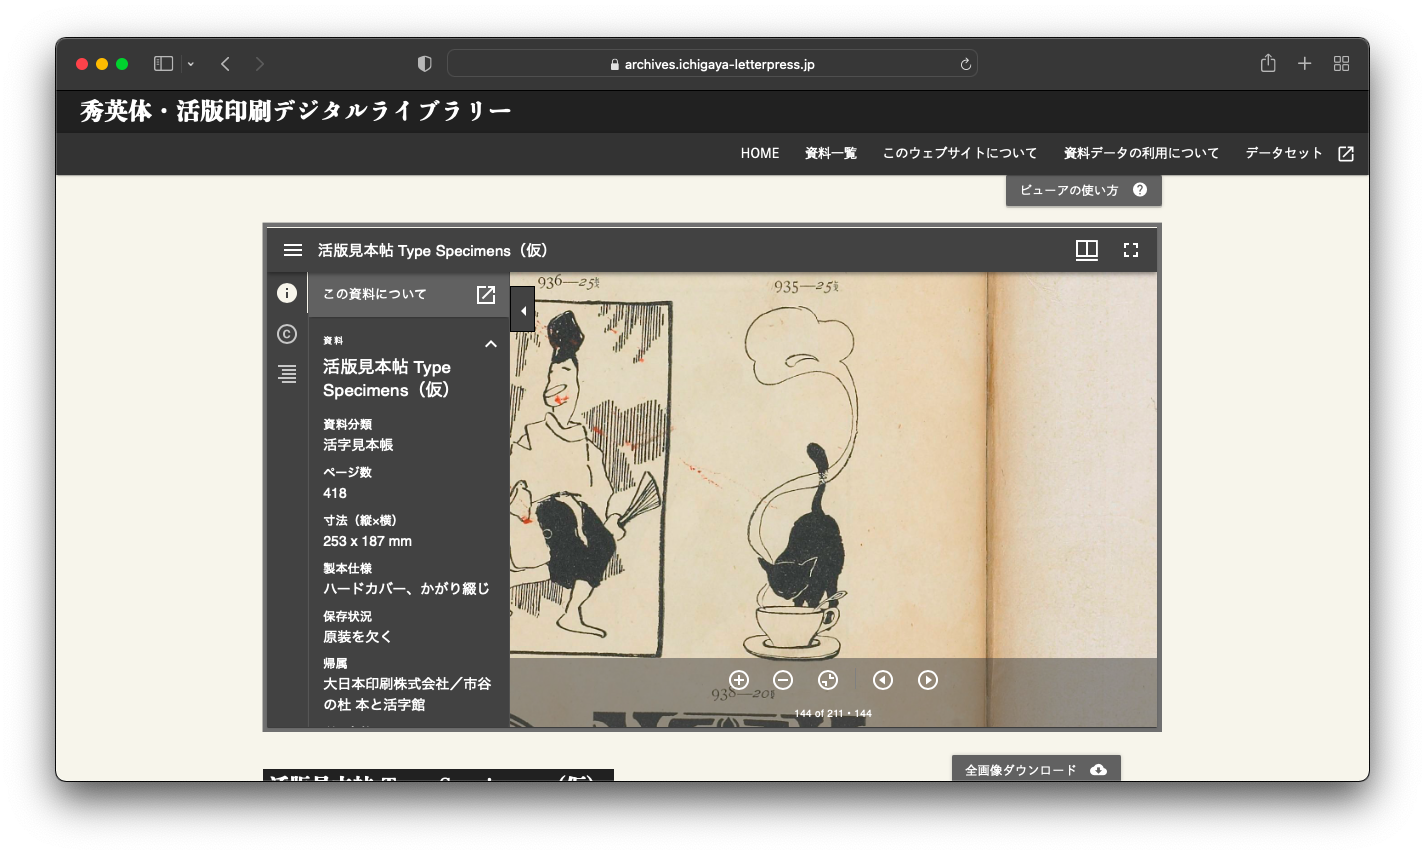Open the HOME menu item
This screenshot has height=855, width=1425.
click(760, 153)
